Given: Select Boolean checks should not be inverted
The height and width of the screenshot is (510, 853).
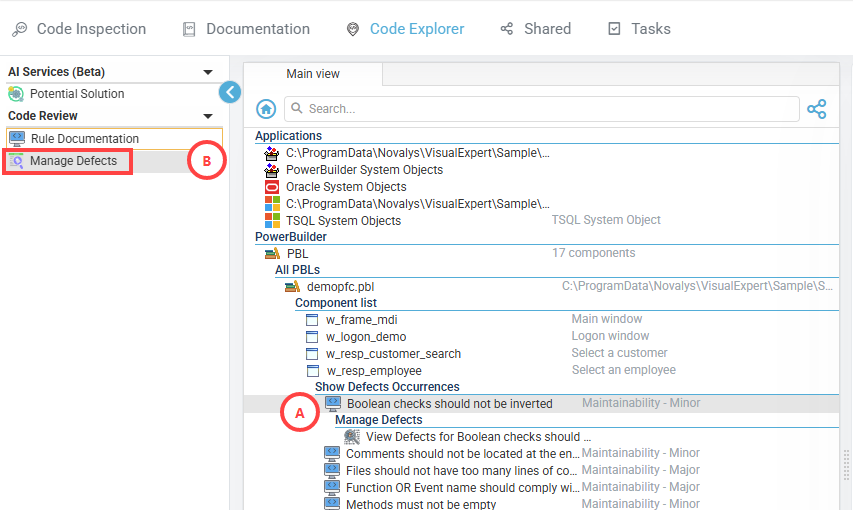Looking at the screenshot, I should click(449, 404).
